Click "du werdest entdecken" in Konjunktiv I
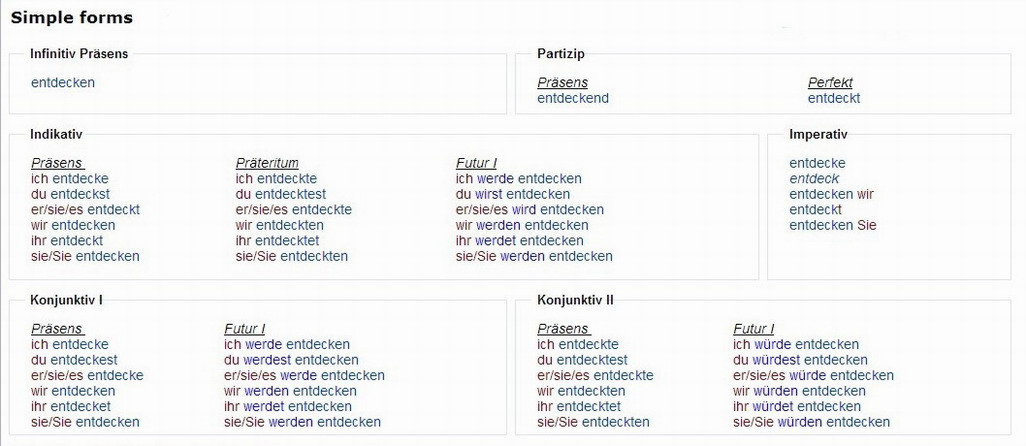This screenshot has height=446, width=1026. point(291,360)
